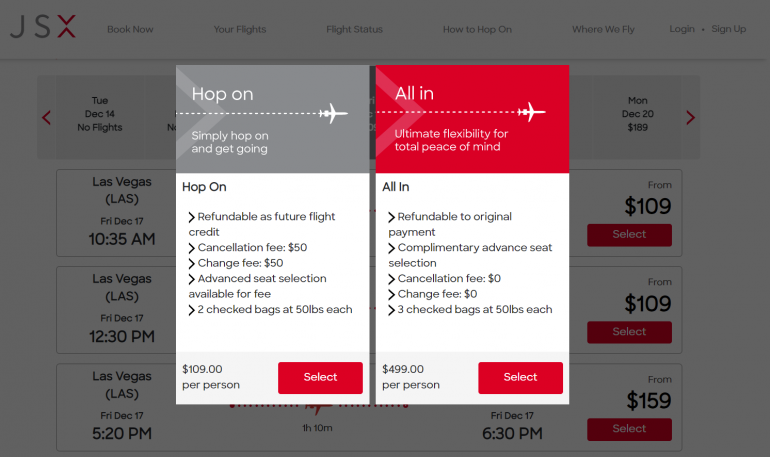This screenshot has height=457, width=770.
Task: Select the 10:35 AM flight at $109
Action: click(629, 234)
